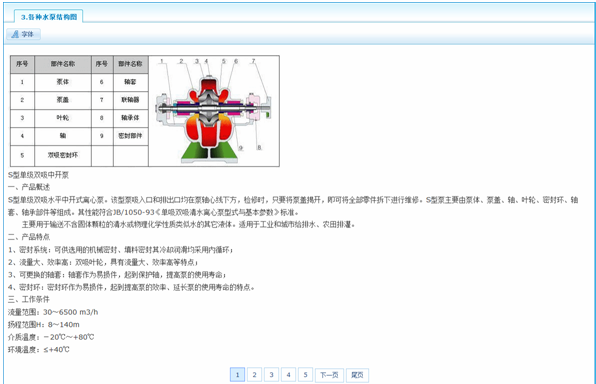Select current page 1 button
Screen dimensions: 596x384
238,375
